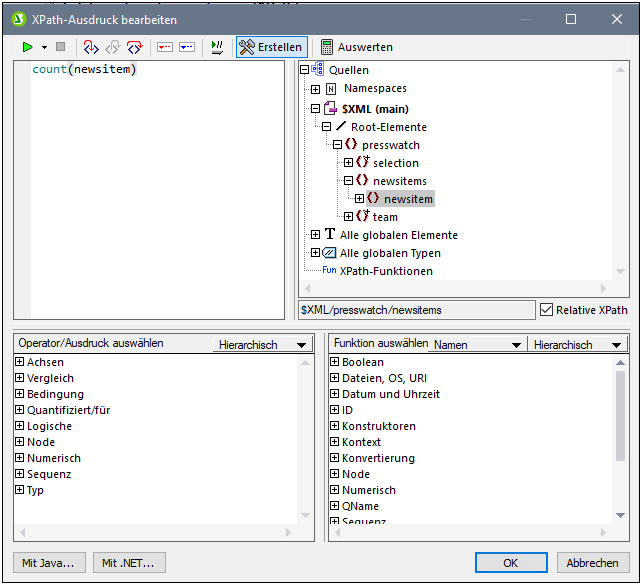
Task: Switch to Erstellen builder mode
Action: point(271,47)
